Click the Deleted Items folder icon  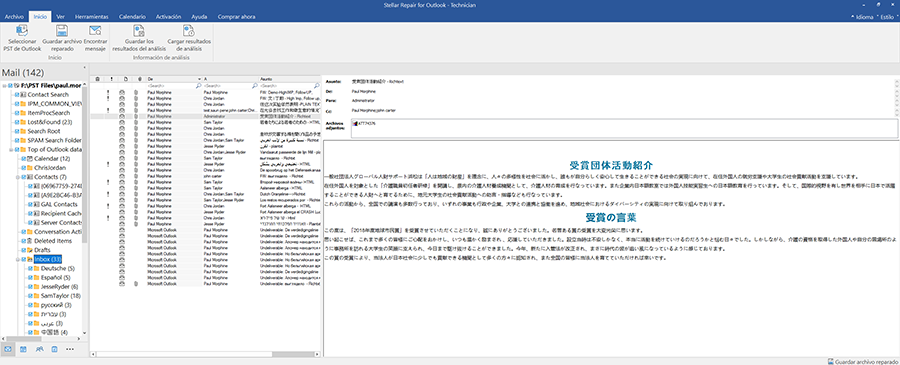[30, 241]
